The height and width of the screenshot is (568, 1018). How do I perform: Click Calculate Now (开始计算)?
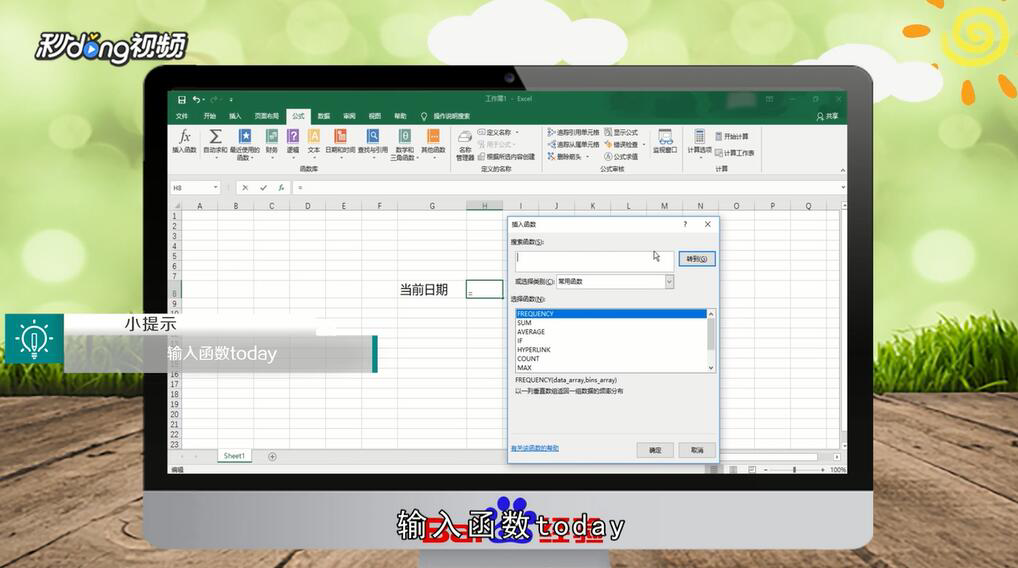(732, 136)
